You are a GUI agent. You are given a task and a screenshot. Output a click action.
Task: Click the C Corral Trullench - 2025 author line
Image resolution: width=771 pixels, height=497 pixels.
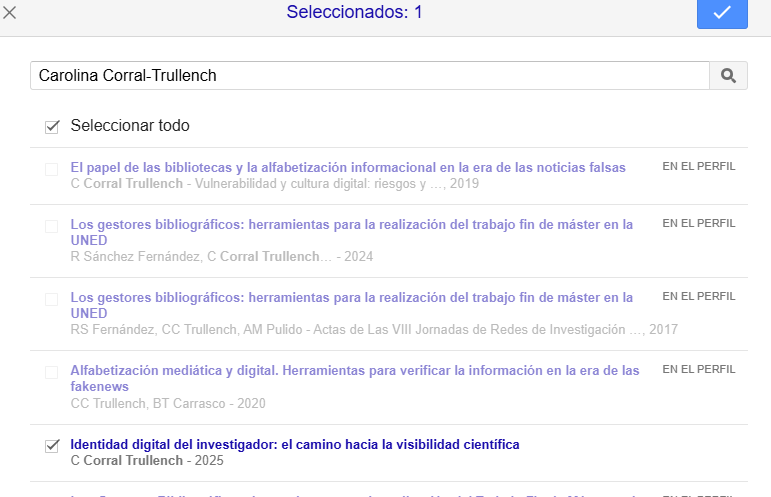pyautogui.click(x=147, y=461)
